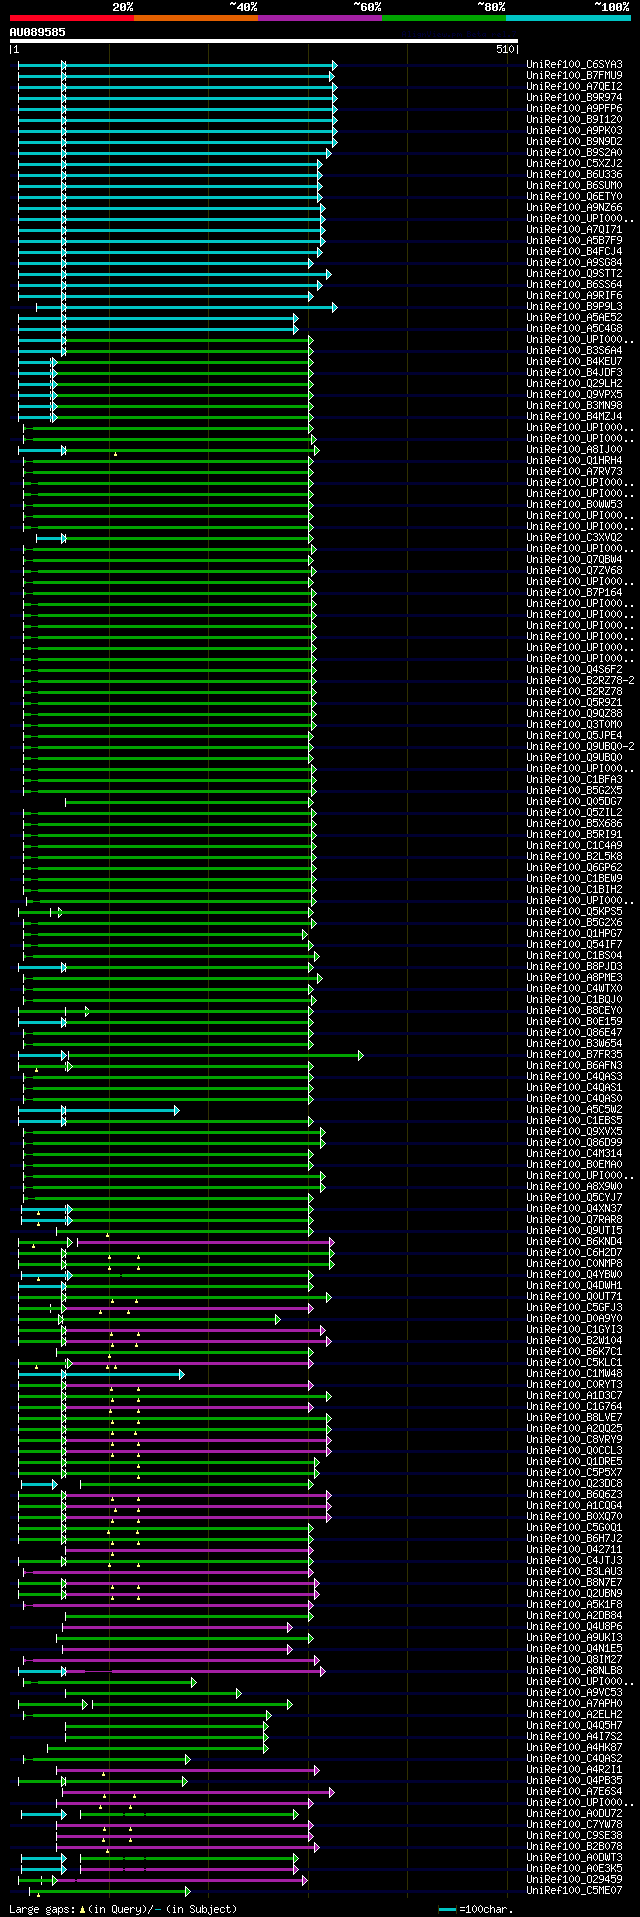Click the hit label UniRef100_A7E6S4
This screenshot has width=640, height=1917.
[x=574, y=1792]
